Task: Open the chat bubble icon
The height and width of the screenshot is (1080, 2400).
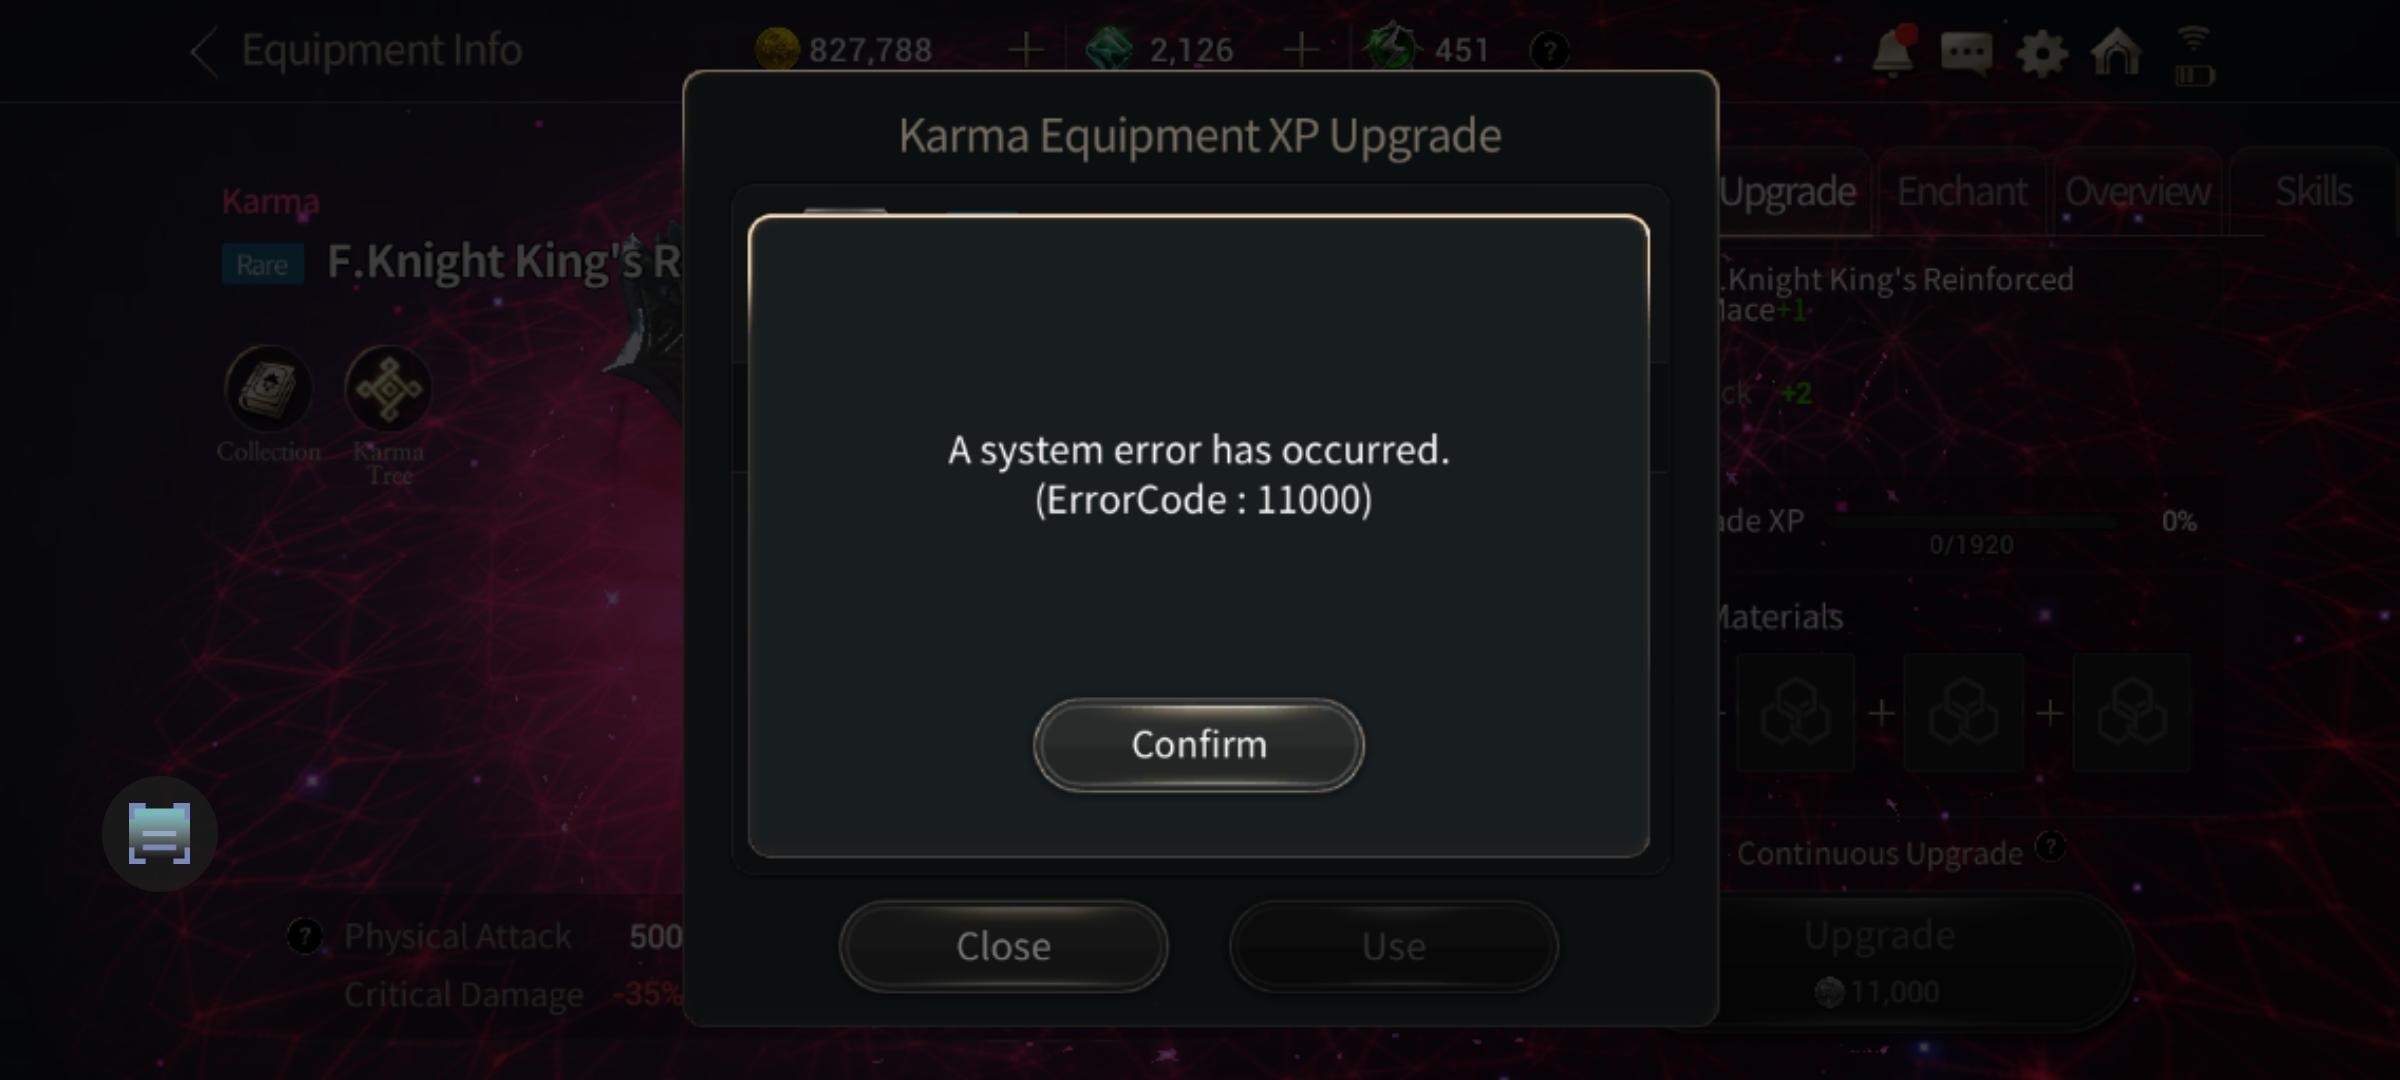Action: pos(1966,52)
